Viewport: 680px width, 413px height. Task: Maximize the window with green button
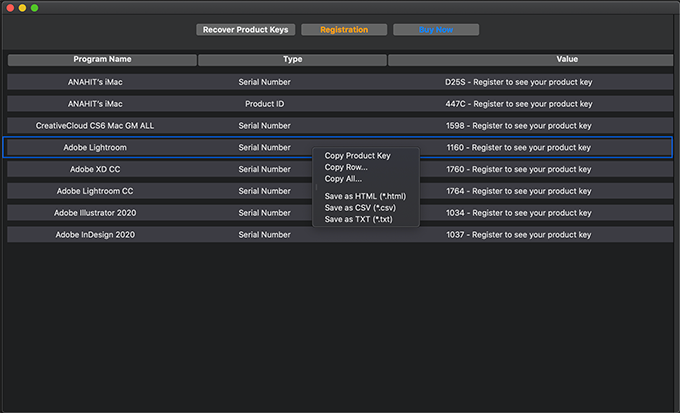click(34, 8)
